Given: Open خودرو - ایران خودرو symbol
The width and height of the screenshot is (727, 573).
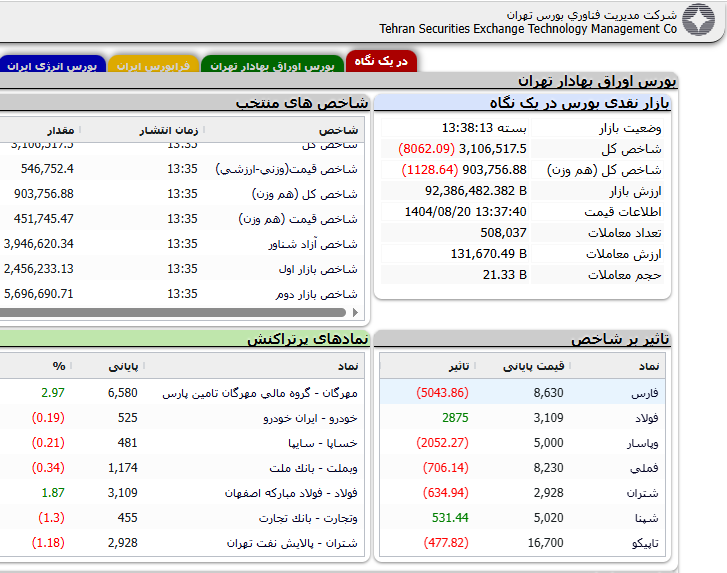Looking at the screenshot, I should pos(311,418).
